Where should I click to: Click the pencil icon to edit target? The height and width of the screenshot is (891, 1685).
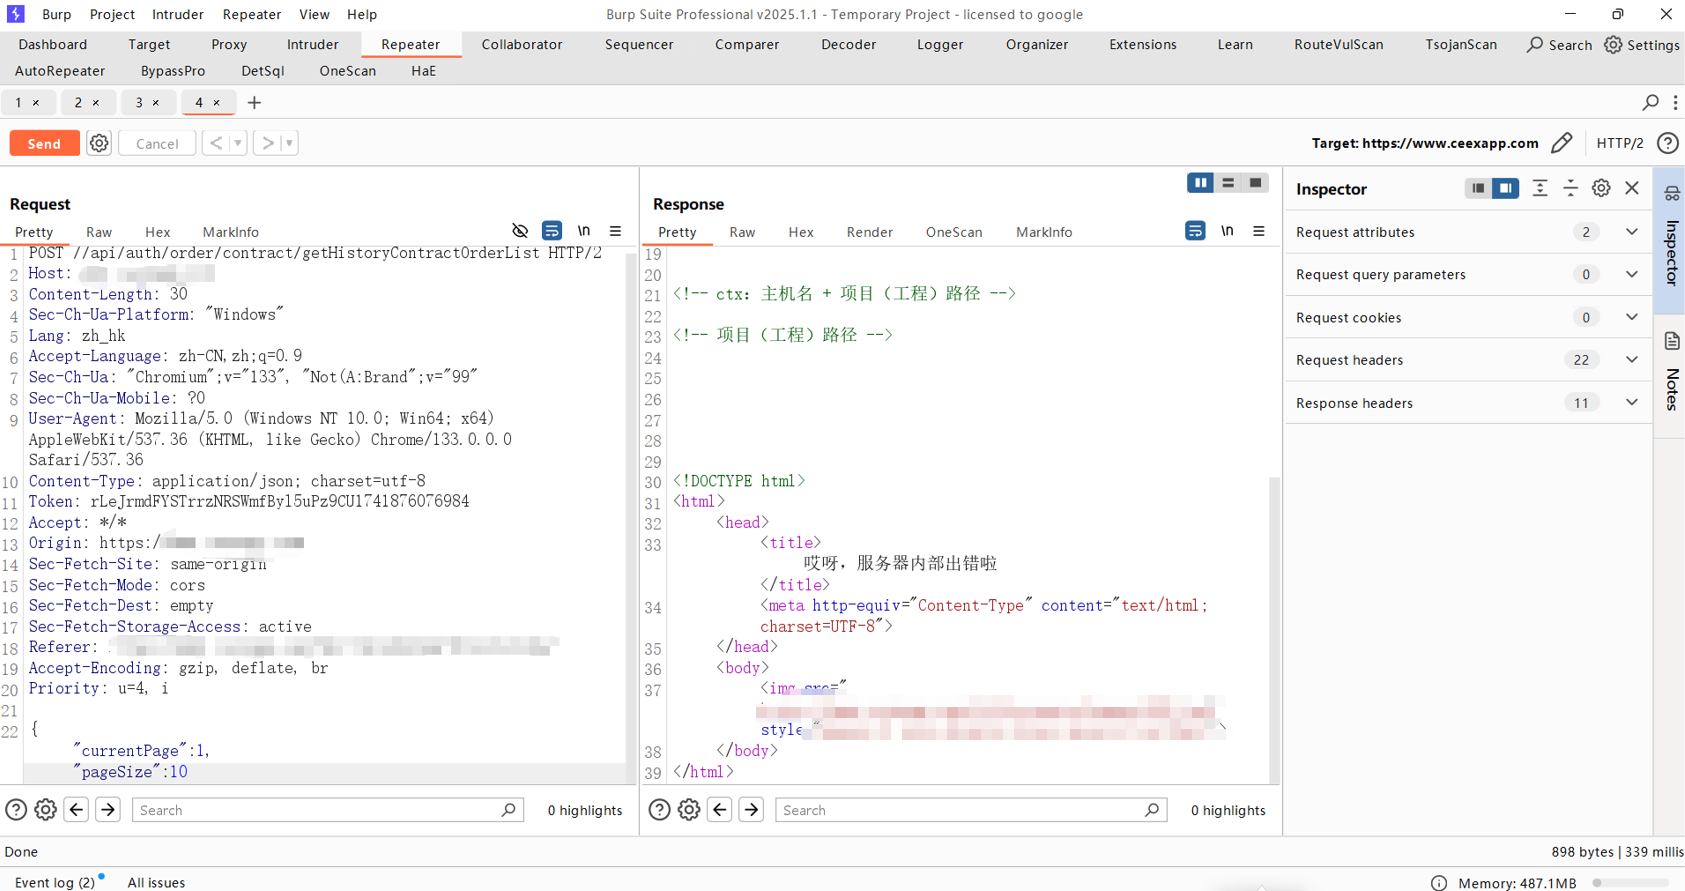point(1561,143)
